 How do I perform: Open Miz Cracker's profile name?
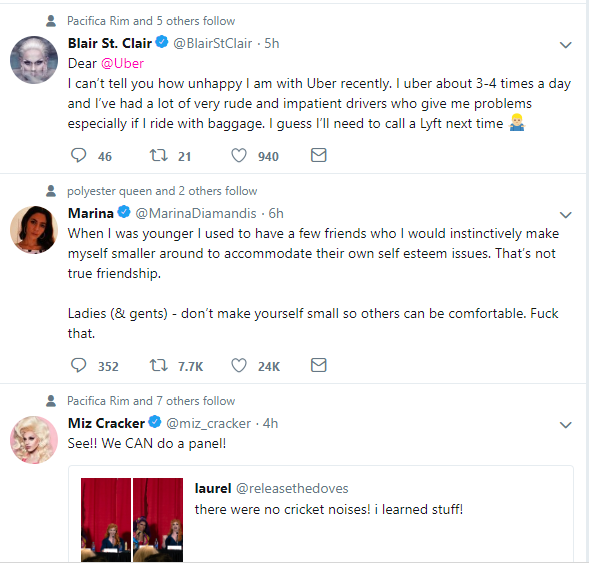coord(106,423)
